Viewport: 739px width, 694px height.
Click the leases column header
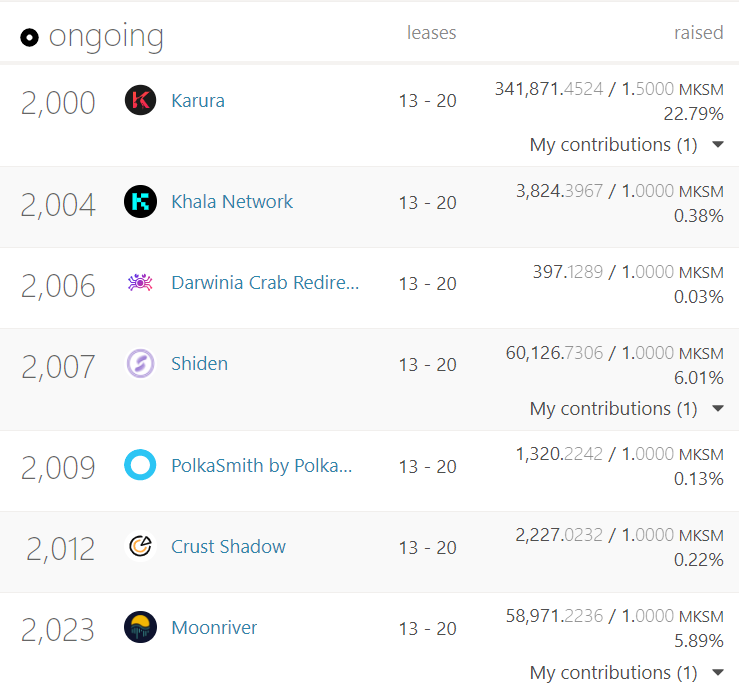coord(432,33)
